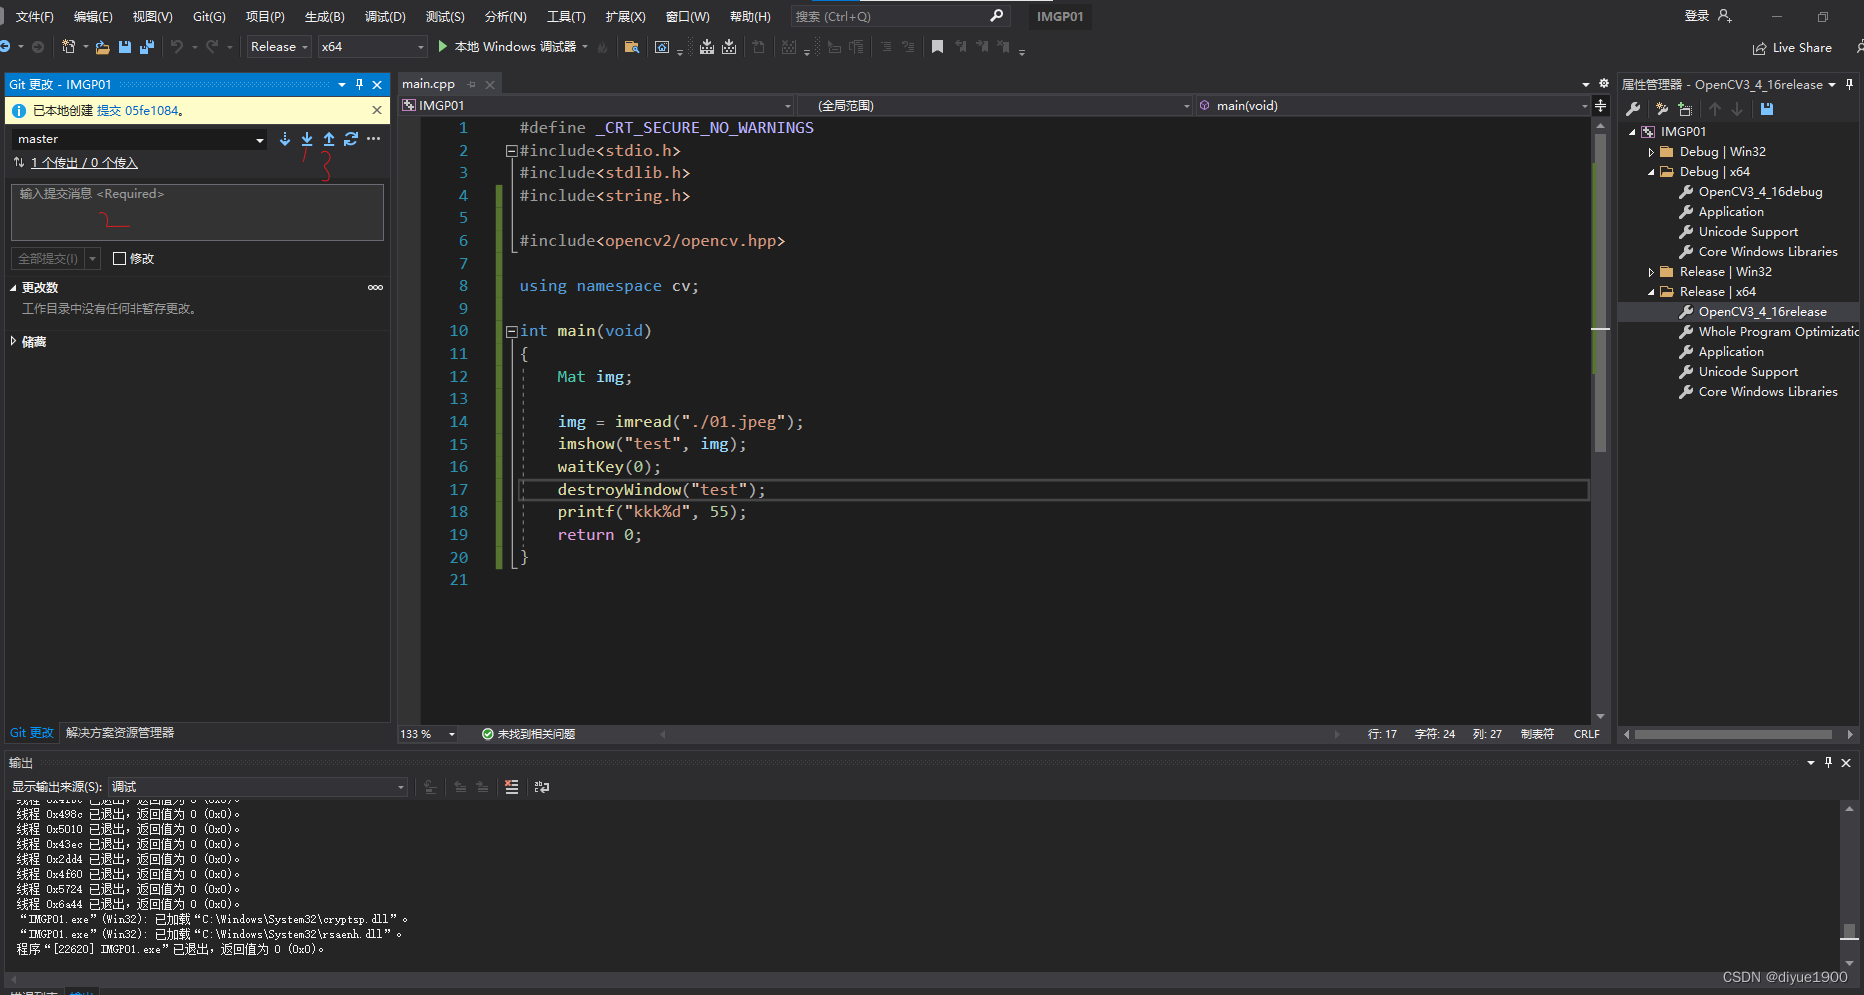Click the blue Save icon in Property Manager

pyautogui.click(x=1767, y=109)
